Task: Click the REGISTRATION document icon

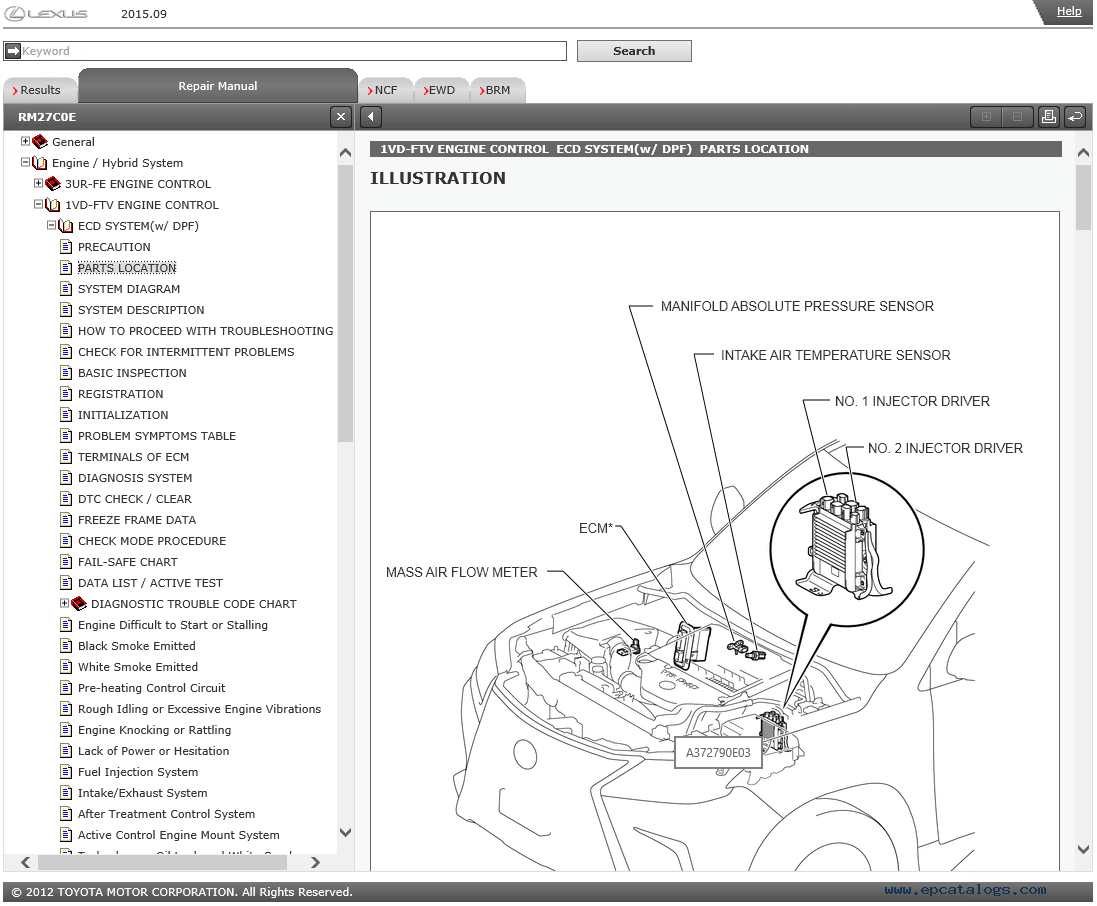Action: 66,394
